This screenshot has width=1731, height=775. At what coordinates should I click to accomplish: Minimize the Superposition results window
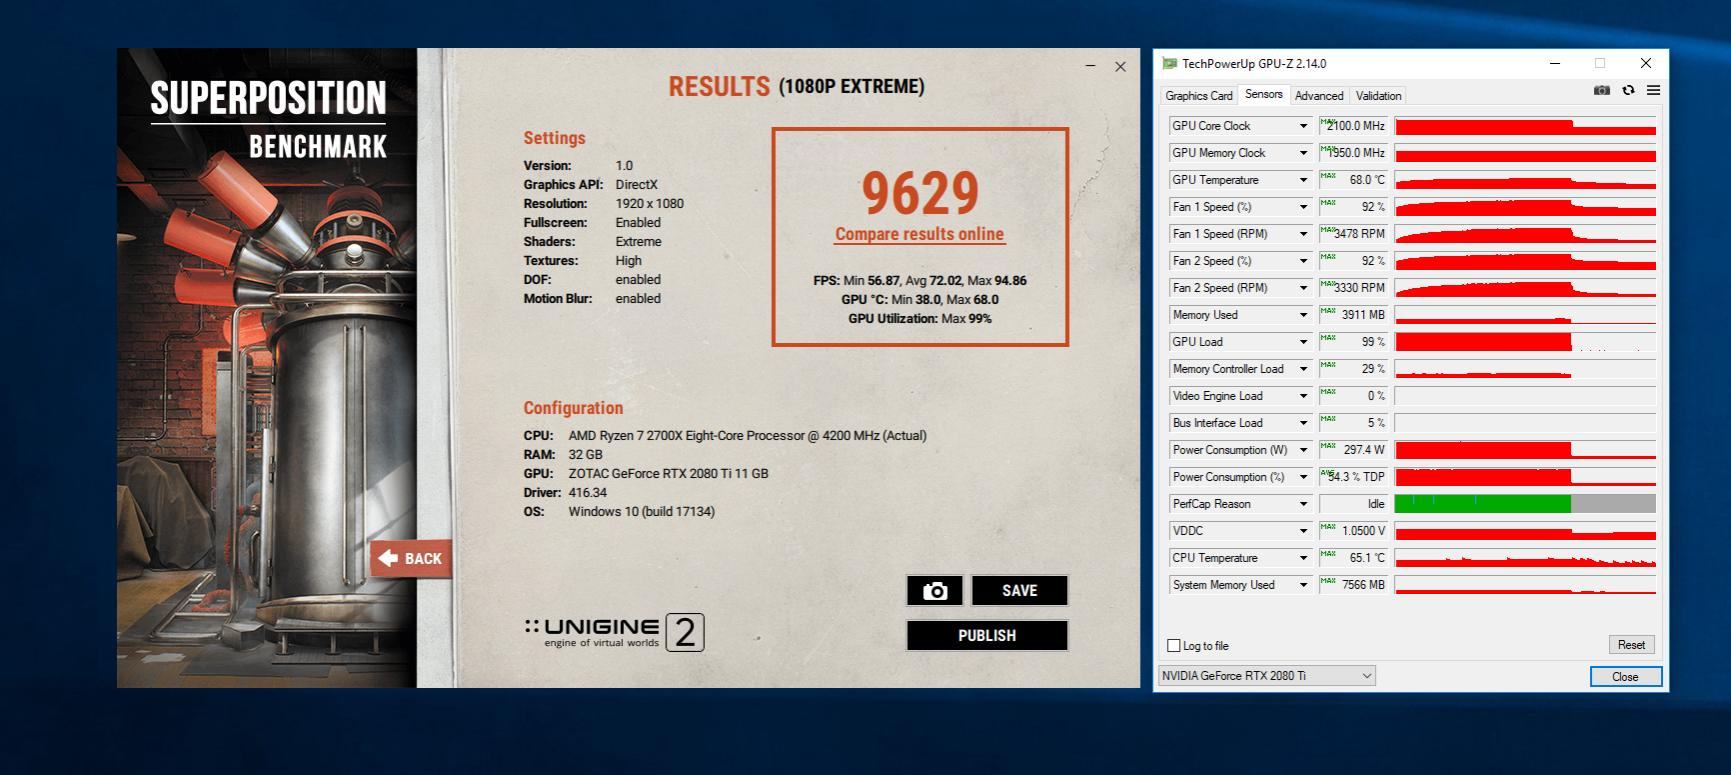tap(1090, 67)
